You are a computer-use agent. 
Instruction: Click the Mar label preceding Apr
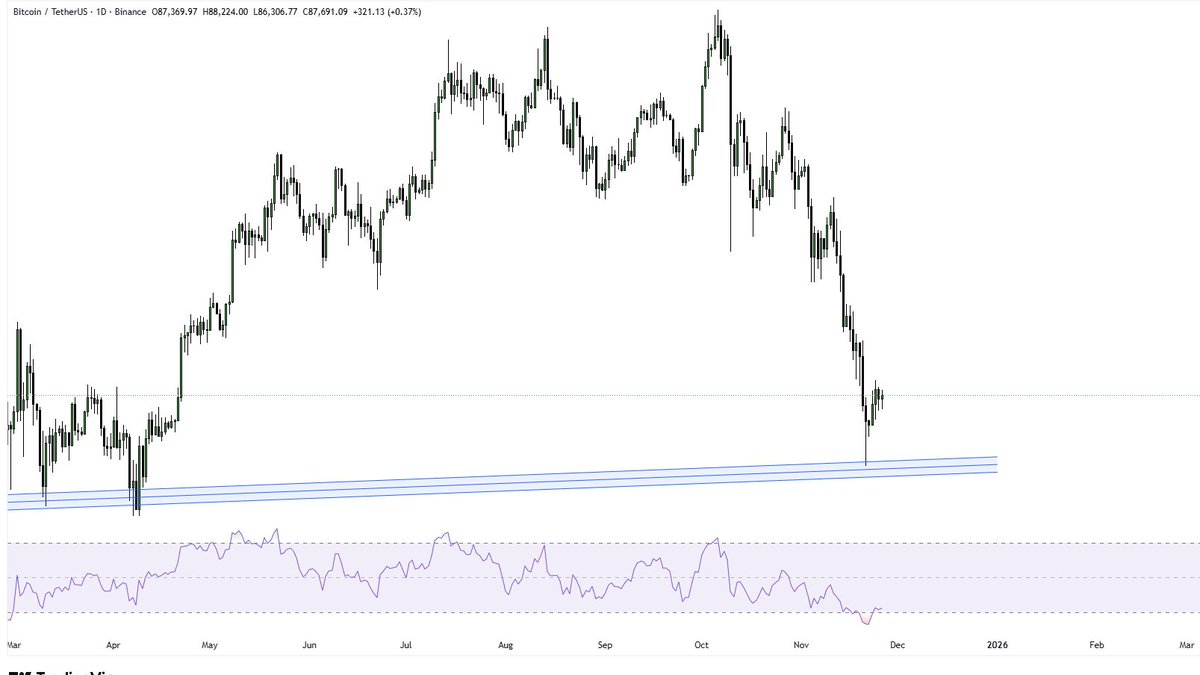click(x=15, y=646)
